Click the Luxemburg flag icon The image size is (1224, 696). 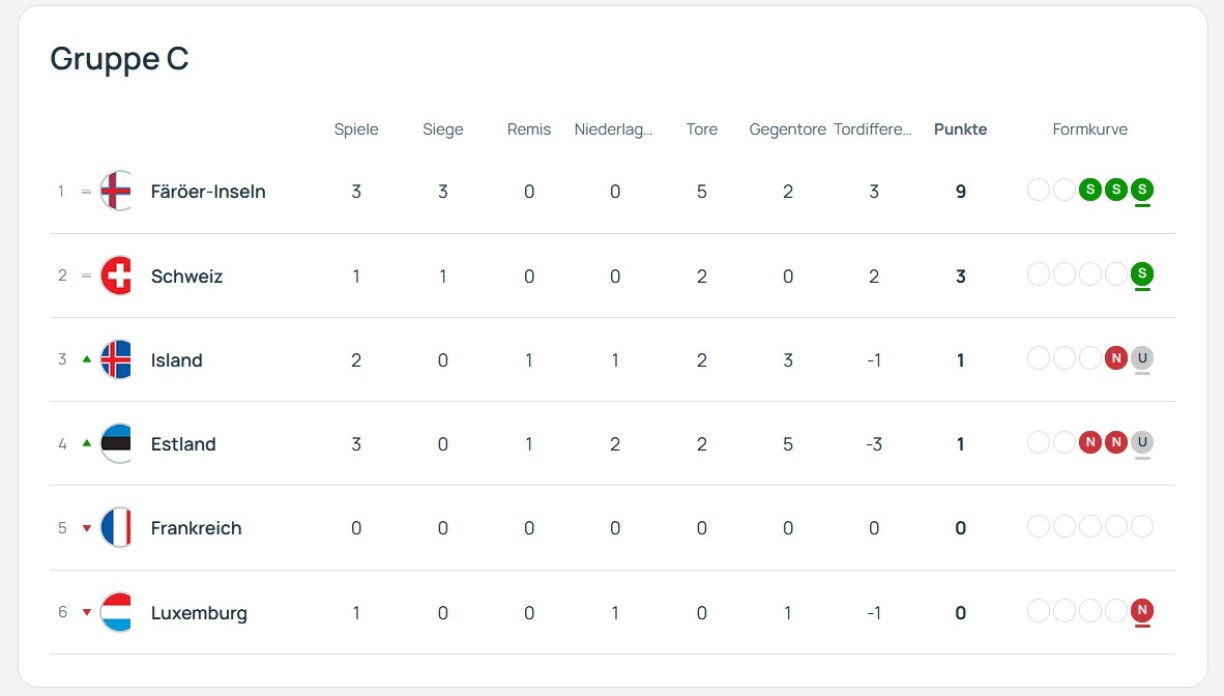click(116, 612)
